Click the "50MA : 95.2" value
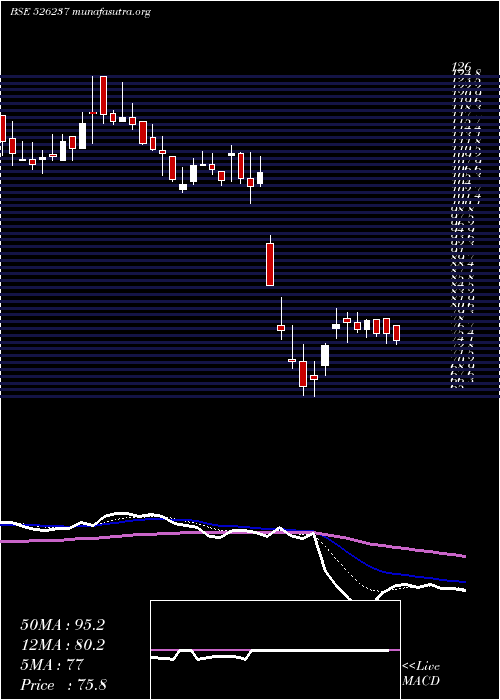 pos(62,625)
